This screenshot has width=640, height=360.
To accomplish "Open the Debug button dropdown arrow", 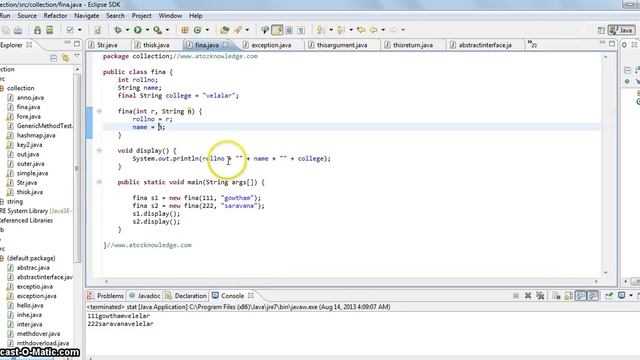I will [x=127, y=30].
